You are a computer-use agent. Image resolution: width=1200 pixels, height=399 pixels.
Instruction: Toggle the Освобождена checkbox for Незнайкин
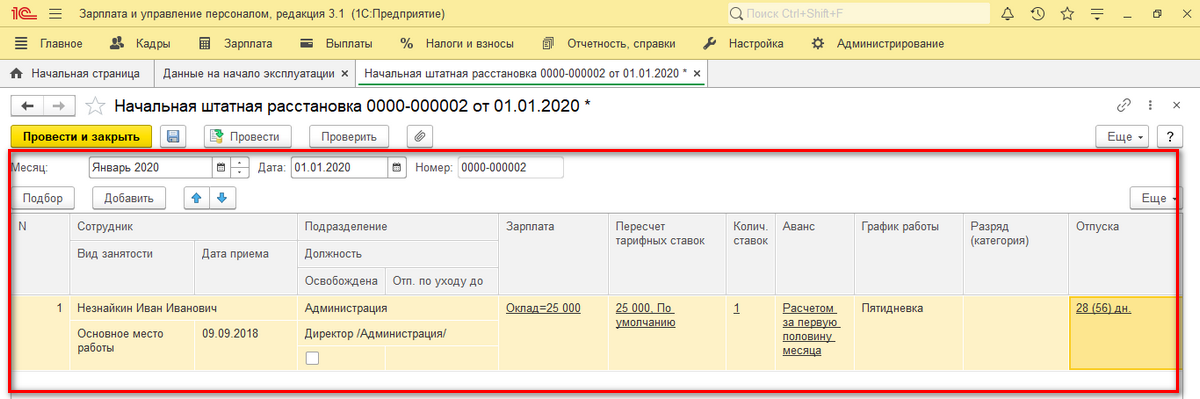pos(312,358)
